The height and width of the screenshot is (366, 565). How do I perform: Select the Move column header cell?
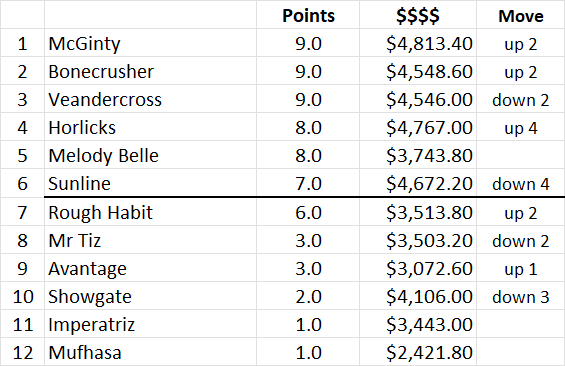(521, 15)
